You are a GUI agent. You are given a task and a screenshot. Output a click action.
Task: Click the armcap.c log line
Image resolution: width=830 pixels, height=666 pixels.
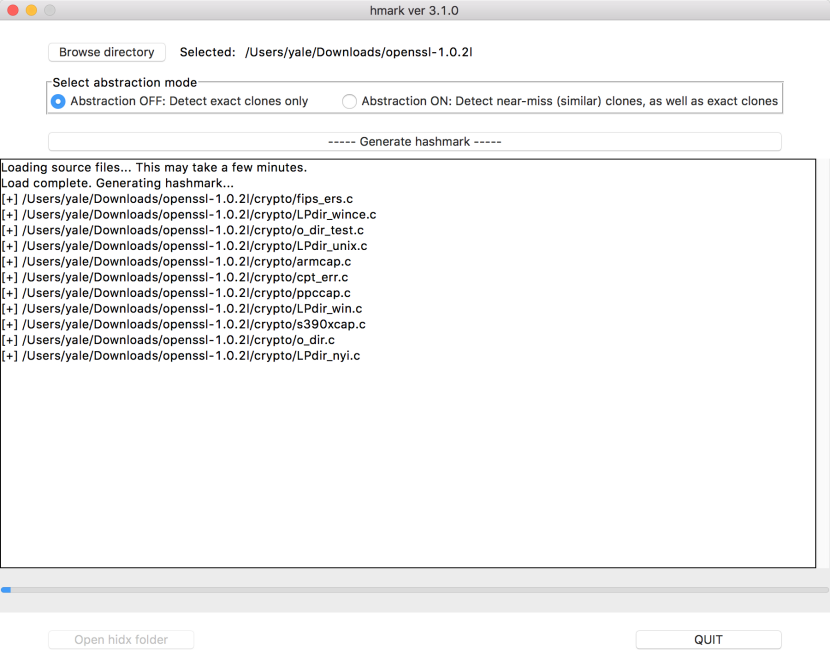tap(175, 261)
